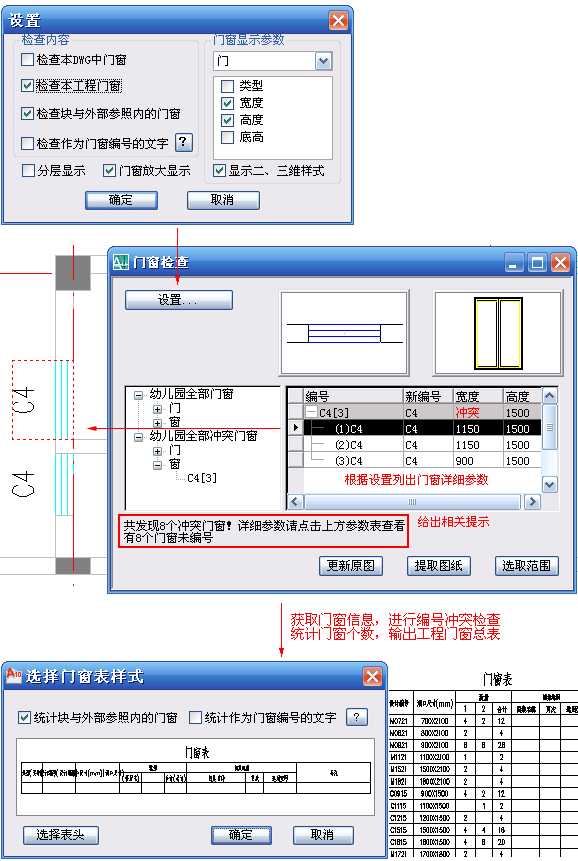Image resolution: width=578 pixels, height=861 pixels.
Task: Uncheck 高度 in display parameters list
Action: coord(227,120)
